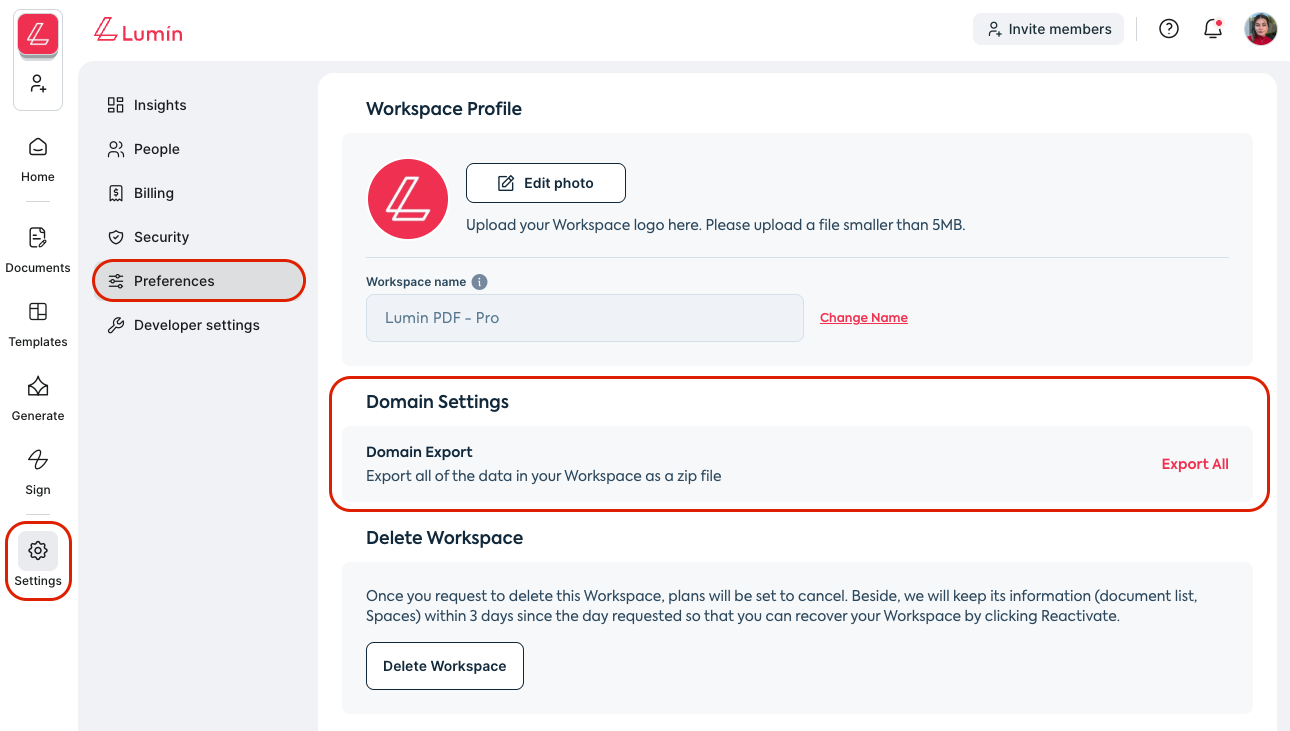Open Developer settings

tap(196, 325)
